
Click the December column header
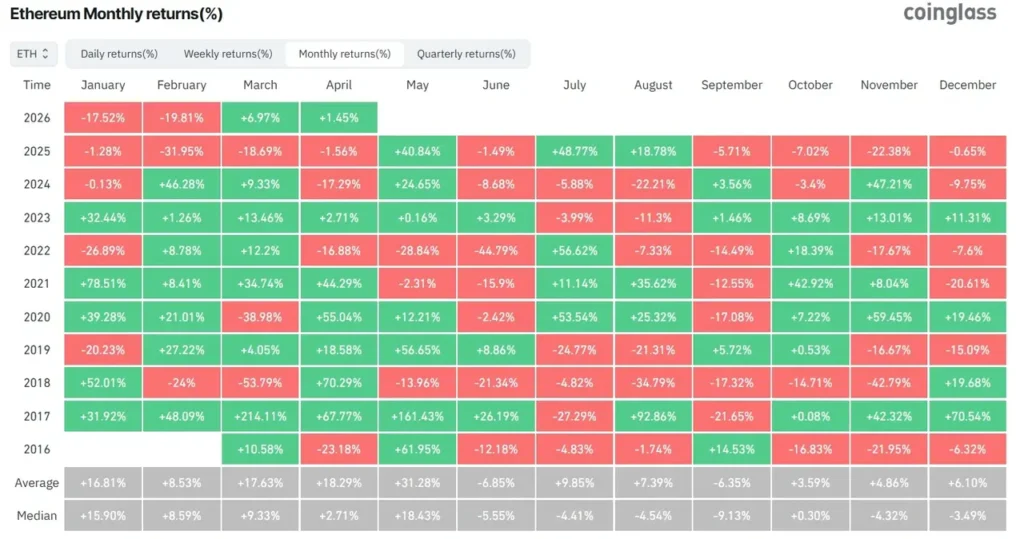coord(967,85)
